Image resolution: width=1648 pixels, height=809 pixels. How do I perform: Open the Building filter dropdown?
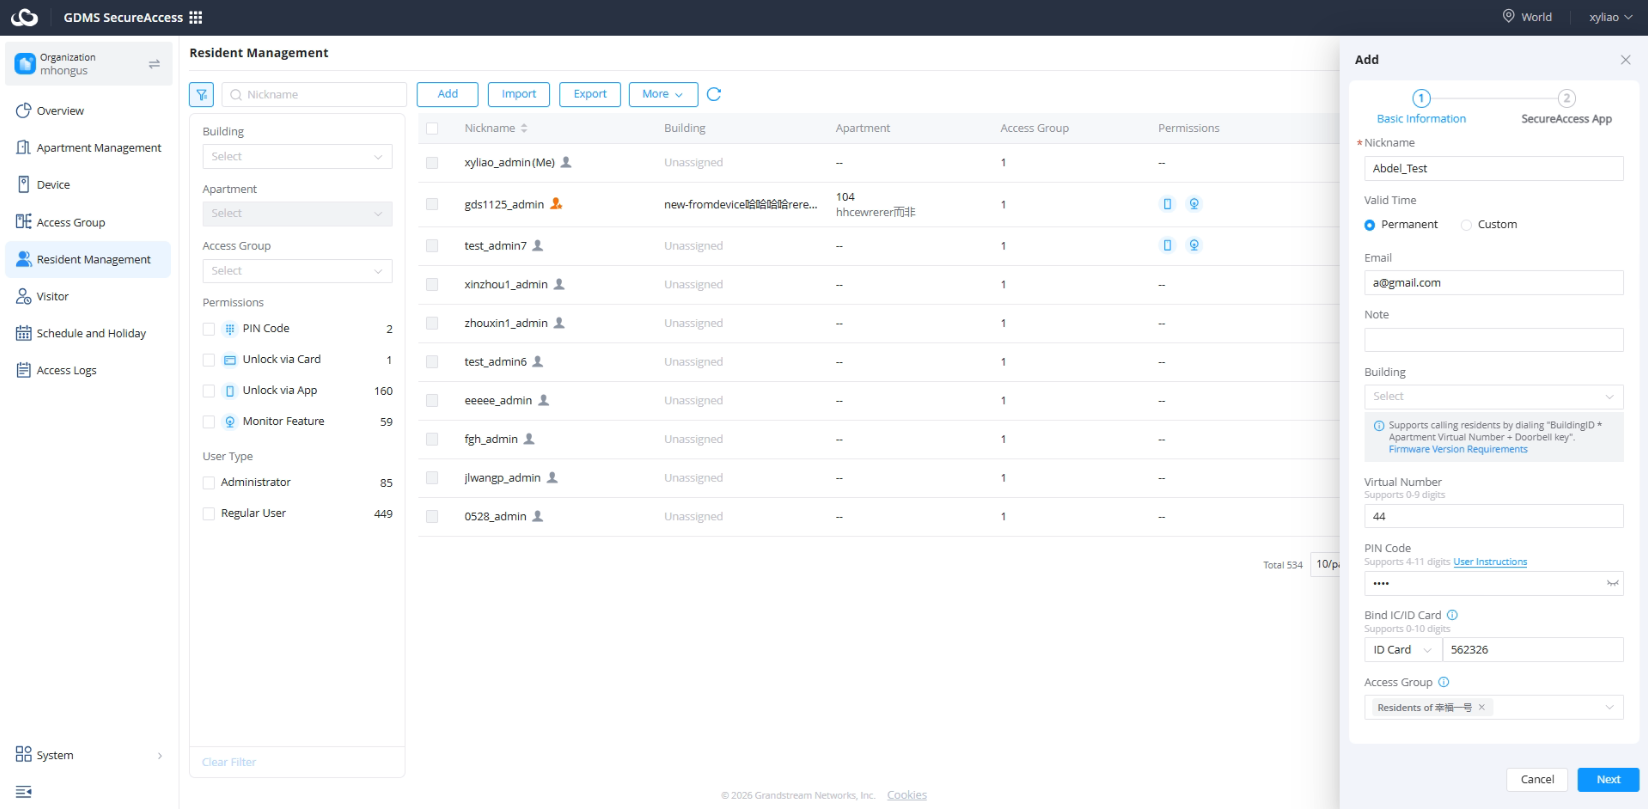tap(297, 156)
